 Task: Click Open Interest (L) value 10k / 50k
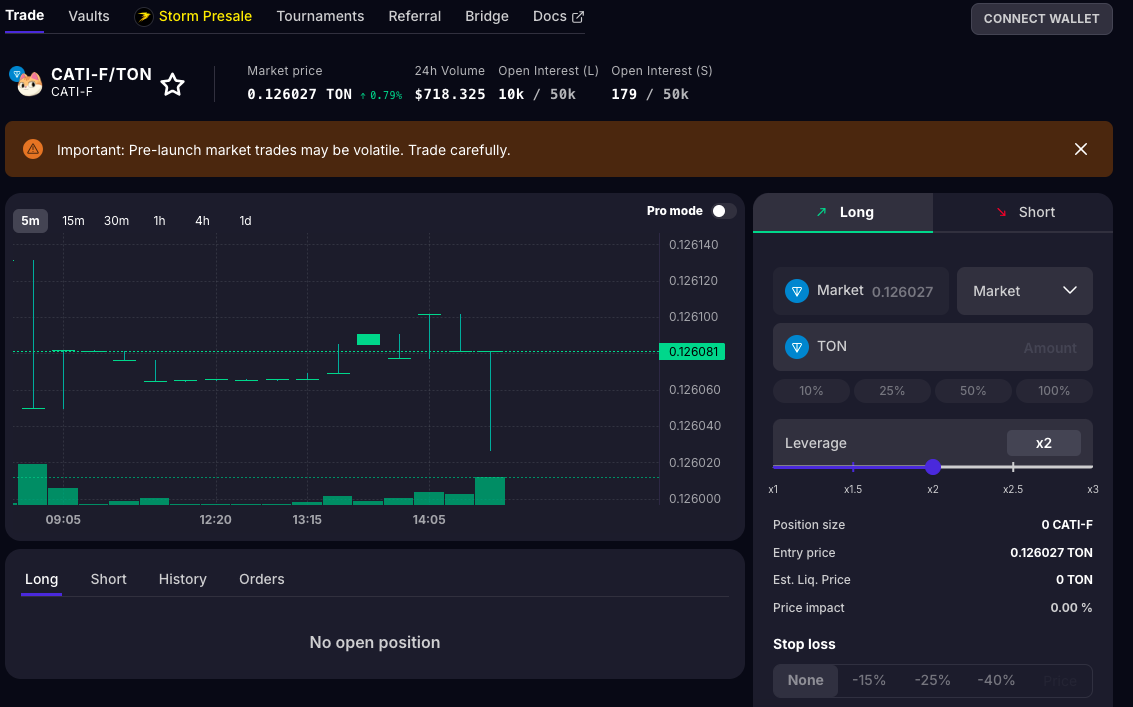[x=537, y=94]
